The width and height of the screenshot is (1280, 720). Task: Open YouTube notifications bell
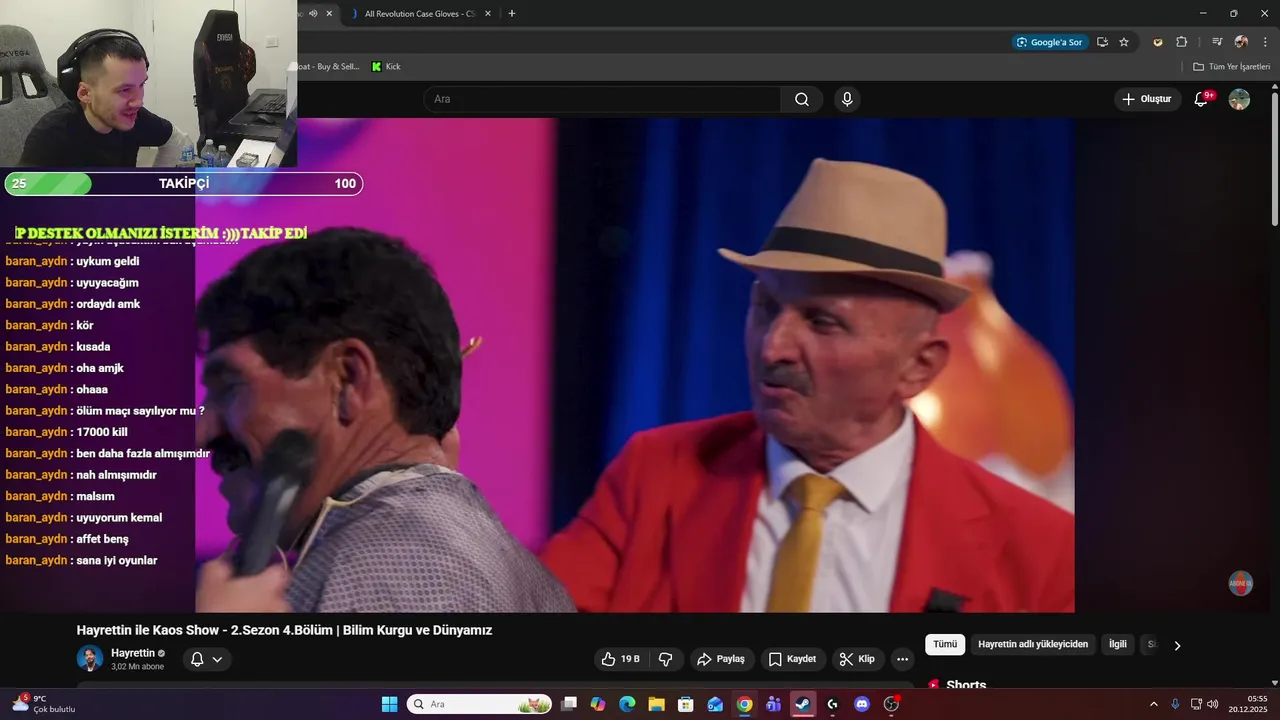[1202, 99]
